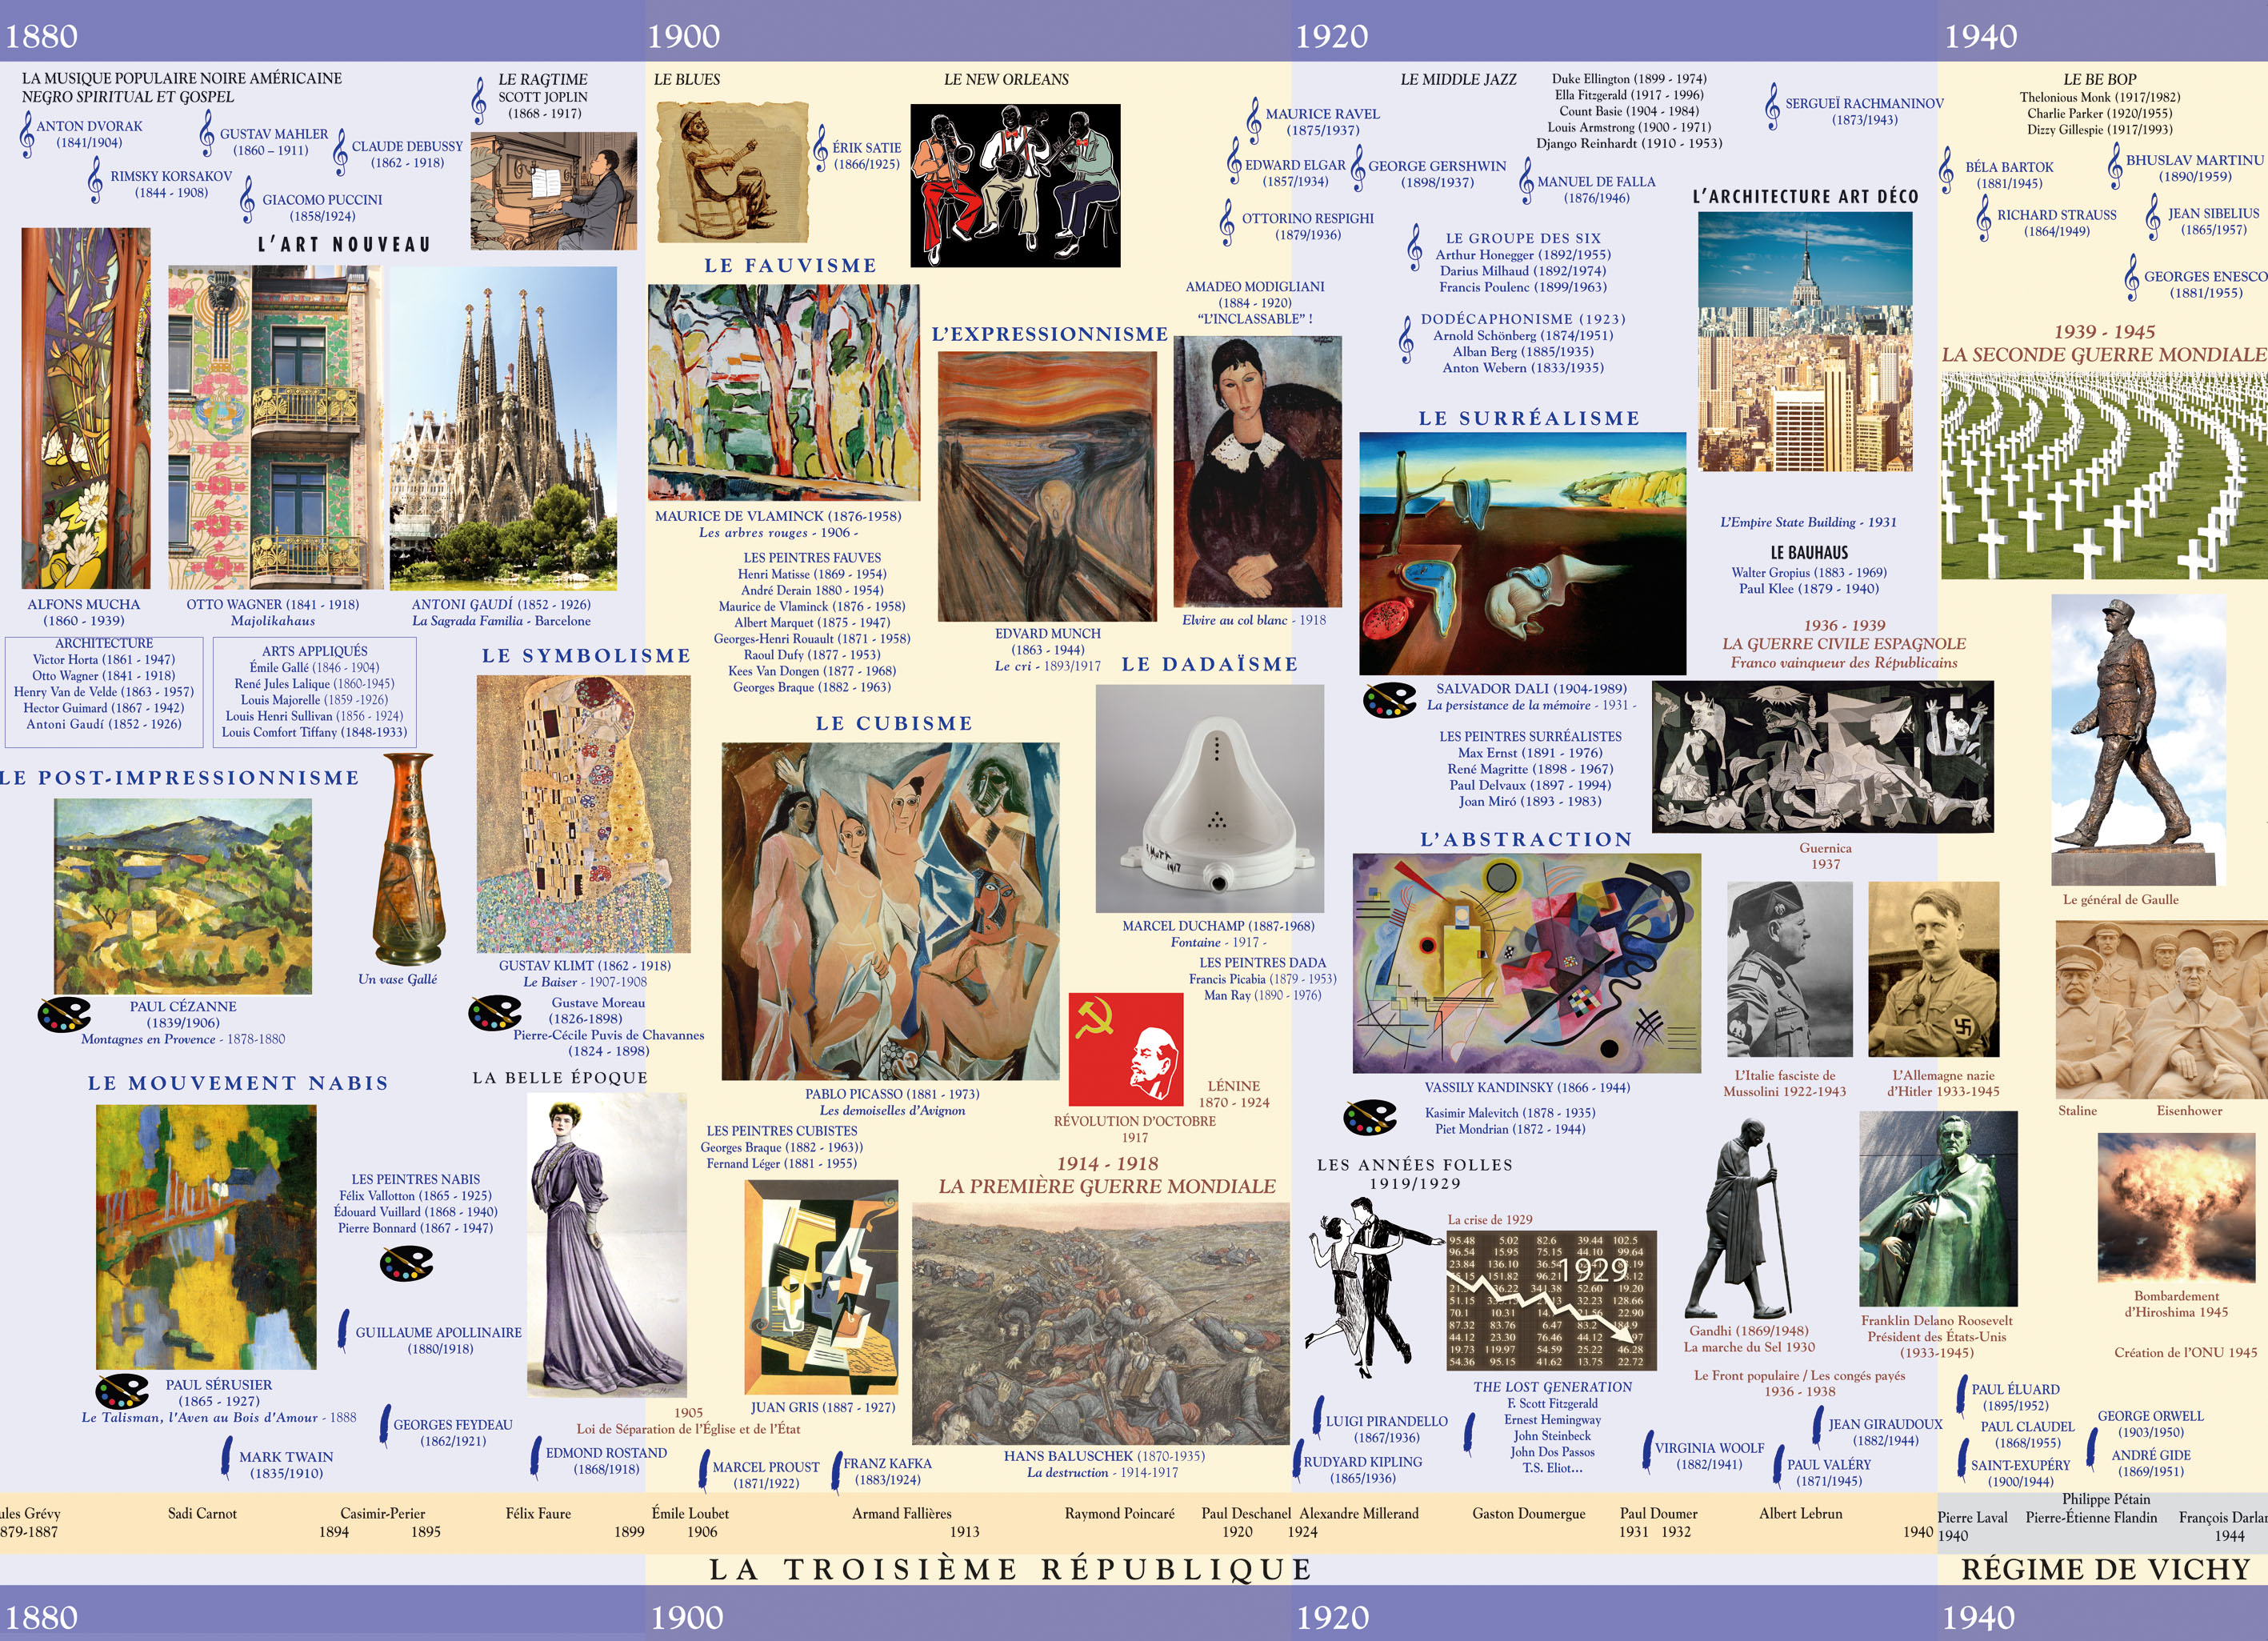This screenshot has height=1641, width=2268.
Task: Select the palette icon next to Gustave Moreau
Action: tap(495, 1012)
